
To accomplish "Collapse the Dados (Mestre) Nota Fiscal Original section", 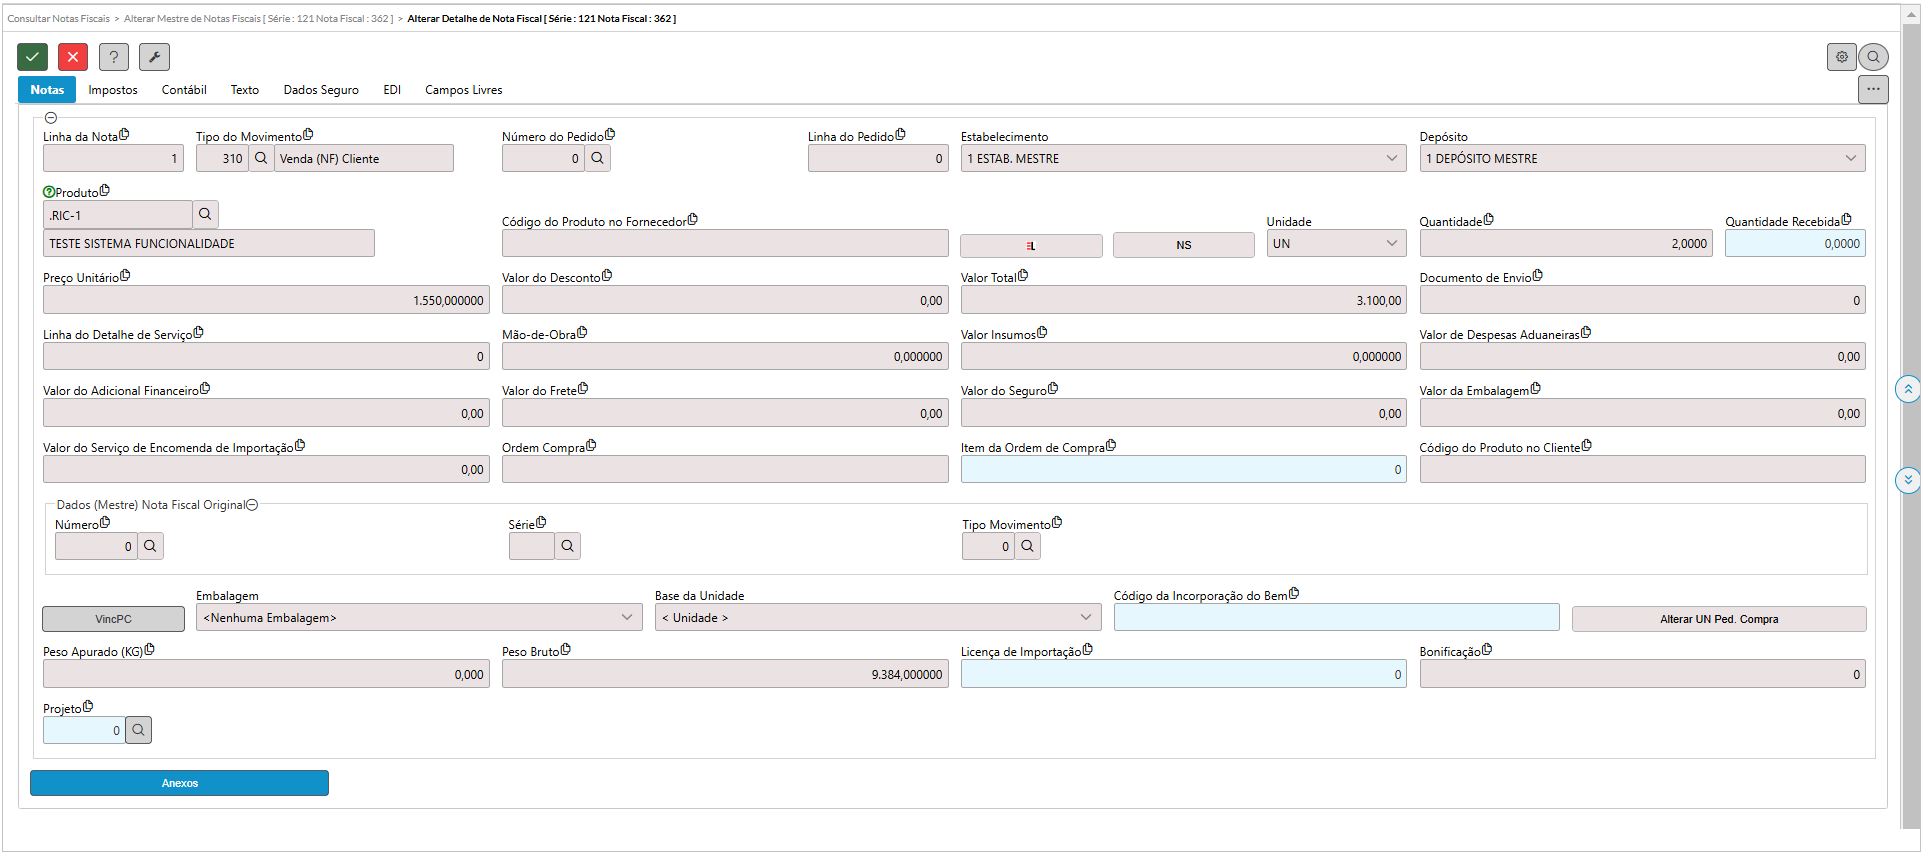I will pyautogui.click(x=253, y=505).
